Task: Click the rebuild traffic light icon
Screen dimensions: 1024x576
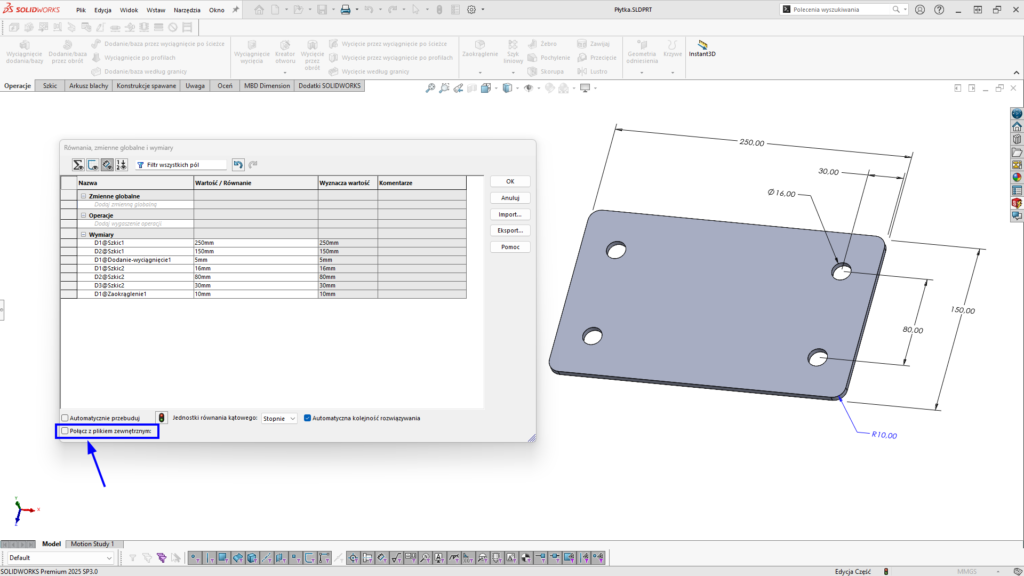Action: tap(159, 418)
